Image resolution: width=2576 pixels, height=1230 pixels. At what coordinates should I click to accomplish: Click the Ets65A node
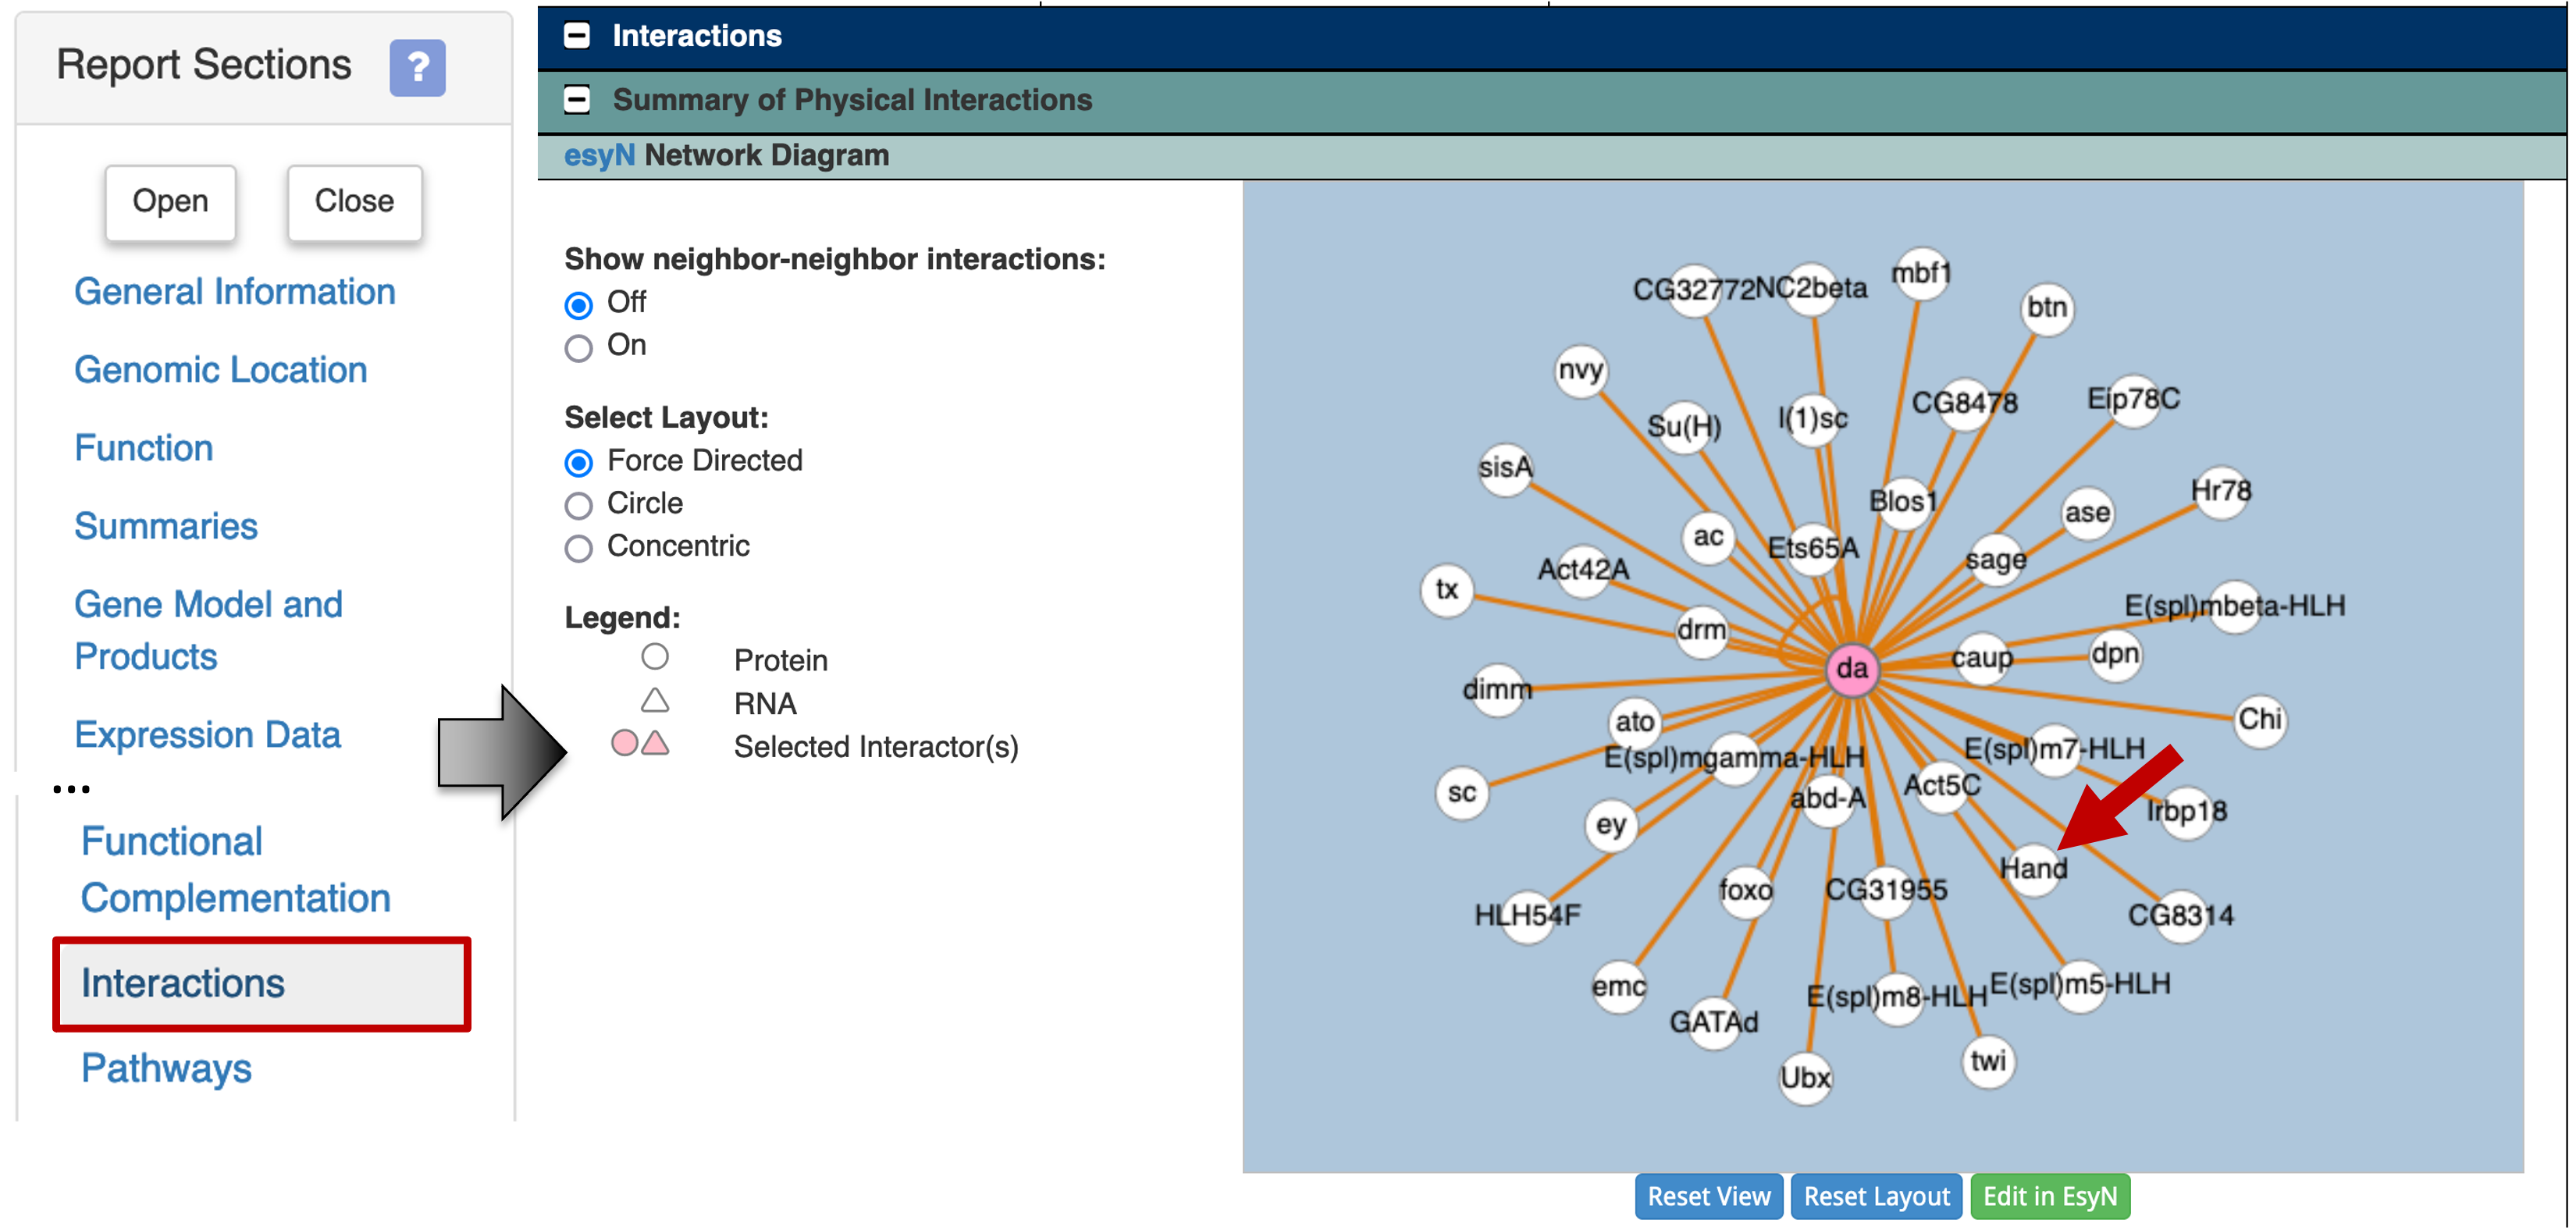point(1813,548)
